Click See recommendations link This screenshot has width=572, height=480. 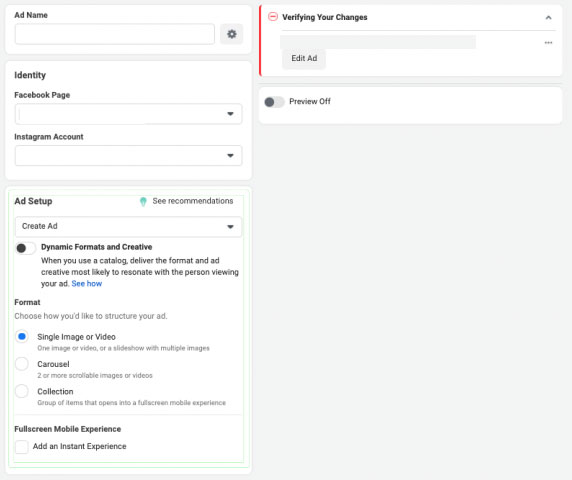(x=193, y=201)
